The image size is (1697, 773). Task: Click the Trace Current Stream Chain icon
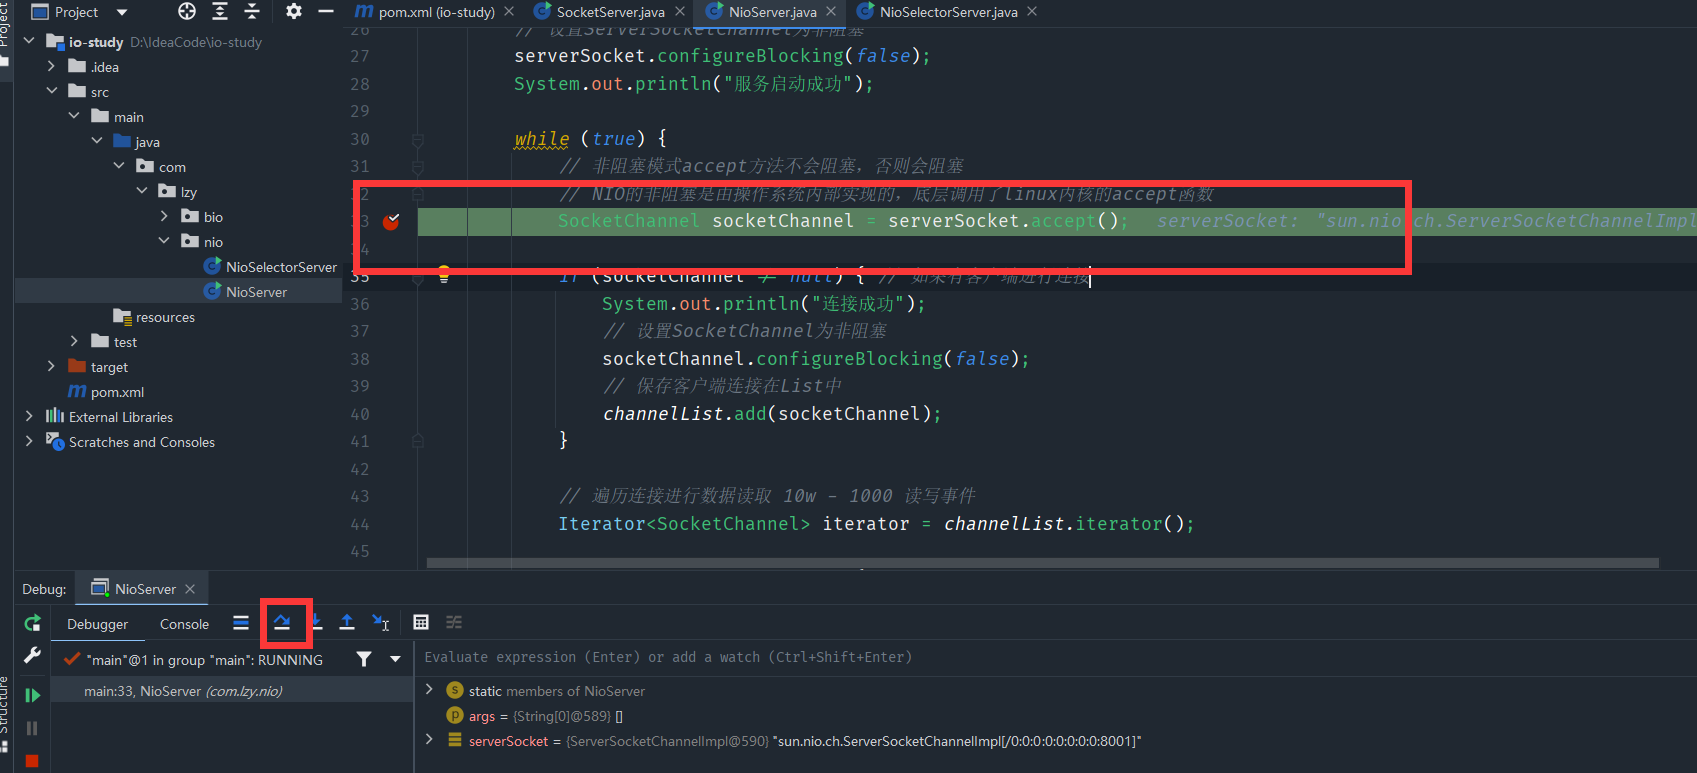(454, 622)
